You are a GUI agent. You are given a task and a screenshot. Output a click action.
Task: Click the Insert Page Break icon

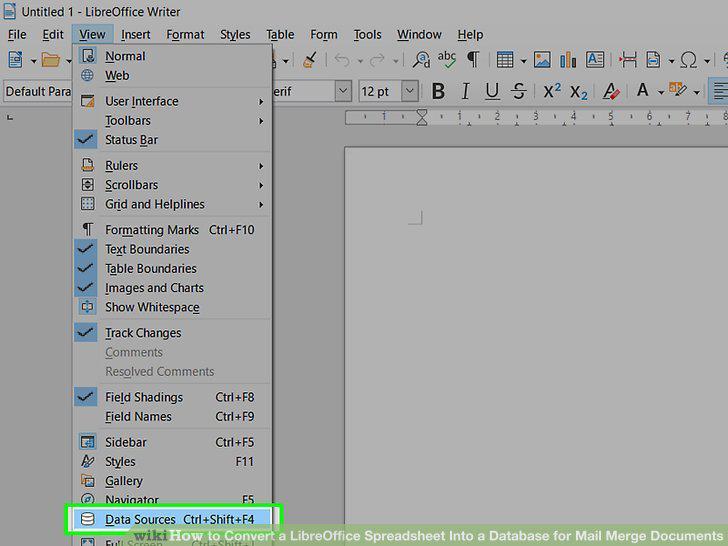(628, 60)
